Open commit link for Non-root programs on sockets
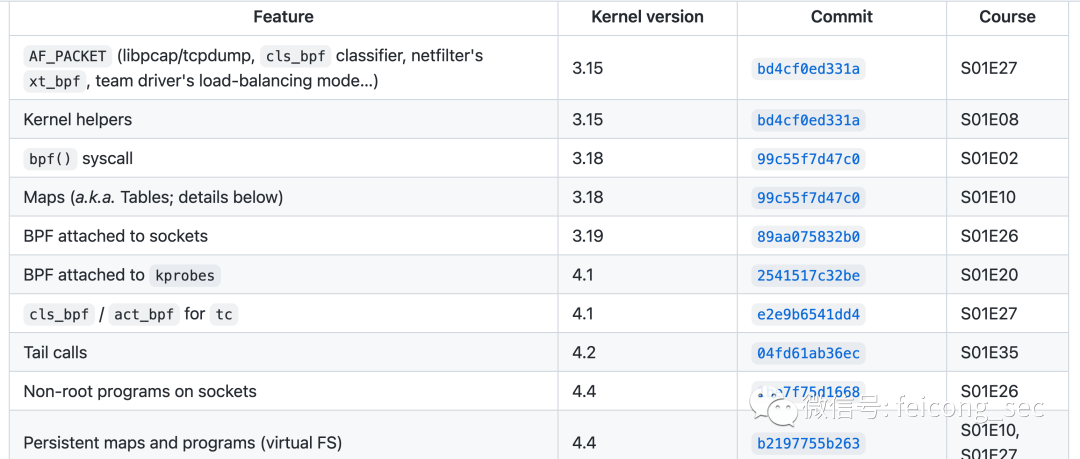 click(808, 392)
